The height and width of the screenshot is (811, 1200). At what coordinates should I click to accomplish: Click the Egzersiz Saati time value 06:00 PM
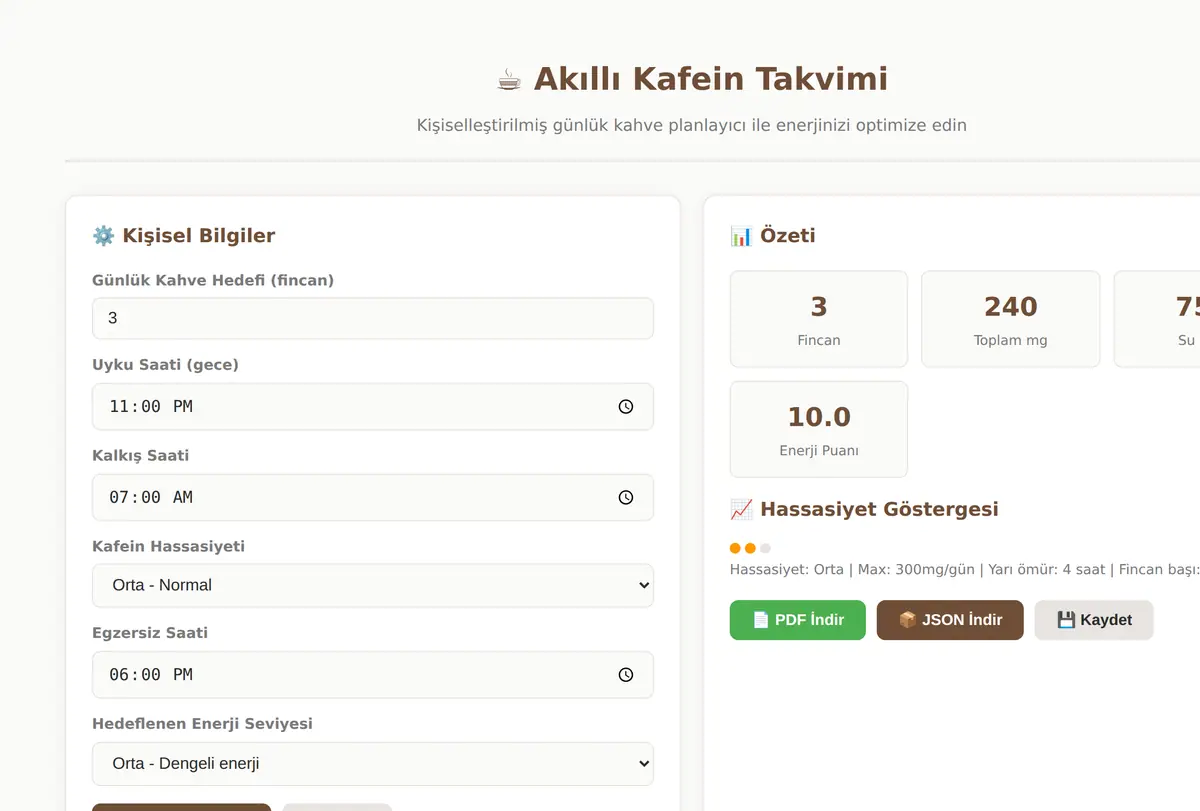151,675
